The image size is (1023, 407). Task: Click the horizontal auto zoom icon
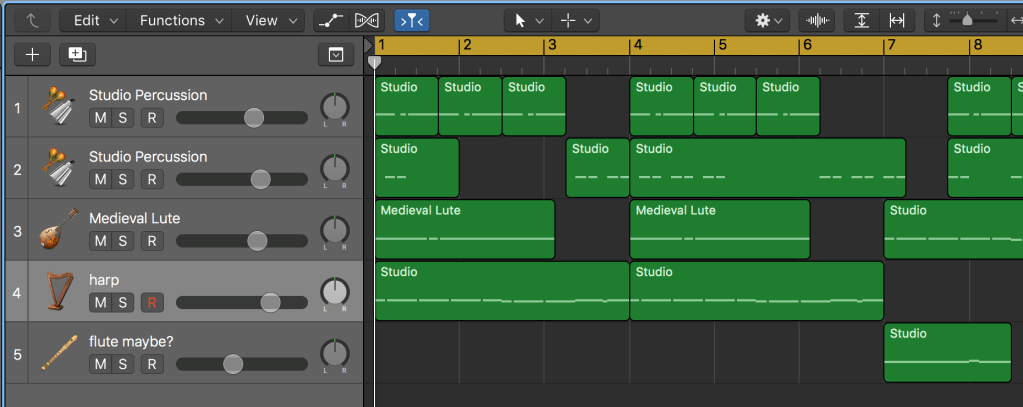(896, 20)
